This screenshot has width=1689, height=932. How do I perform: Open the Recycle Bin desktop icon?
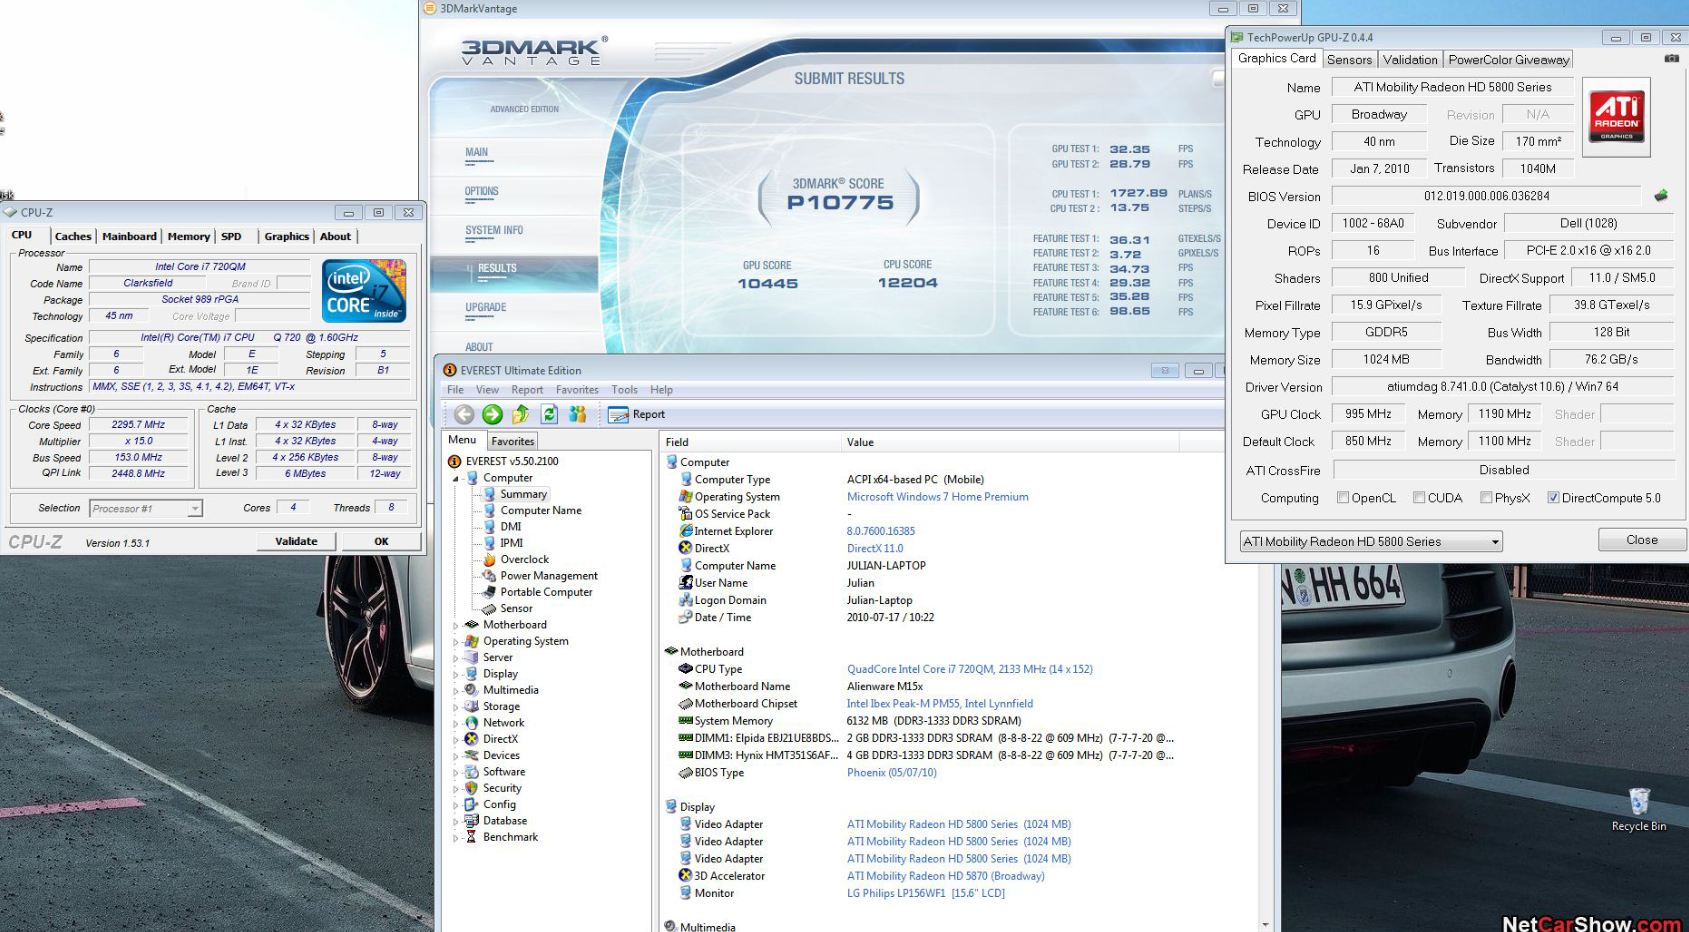[1639, 810]
